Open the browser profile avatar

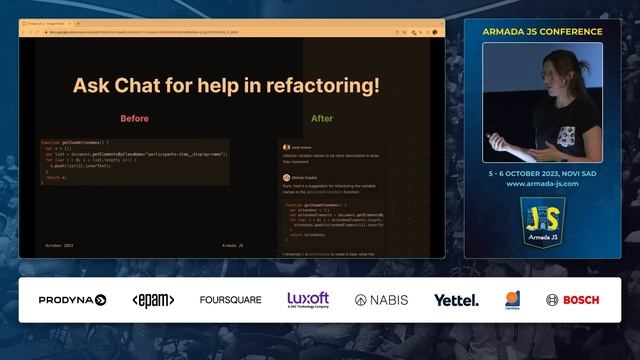(x=435, y=32)
